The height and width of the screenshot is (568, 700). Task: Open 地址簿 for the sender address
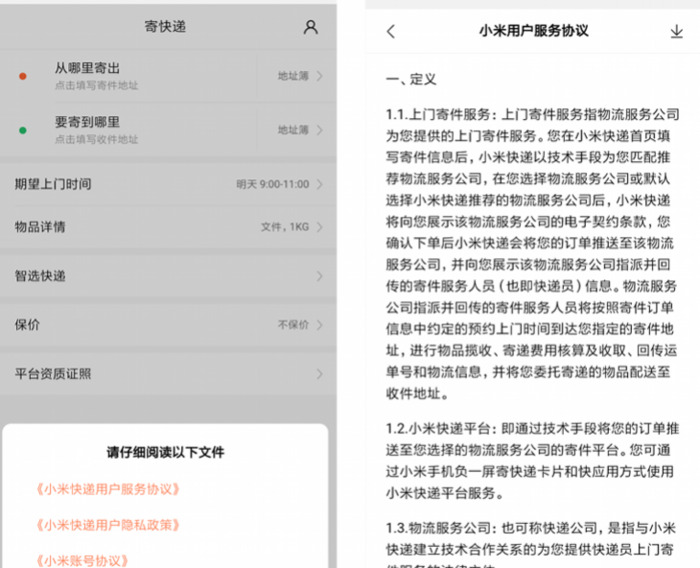tap(300, 76)
